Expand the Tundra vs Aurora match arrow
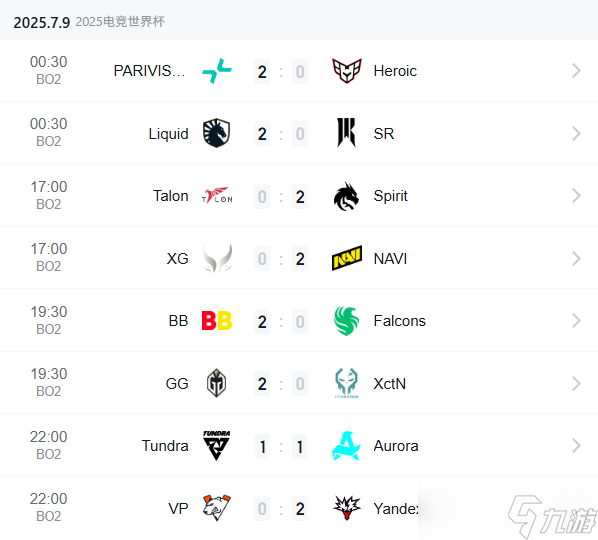The width and height of the screenshot is (598, 540). (576, 445)
